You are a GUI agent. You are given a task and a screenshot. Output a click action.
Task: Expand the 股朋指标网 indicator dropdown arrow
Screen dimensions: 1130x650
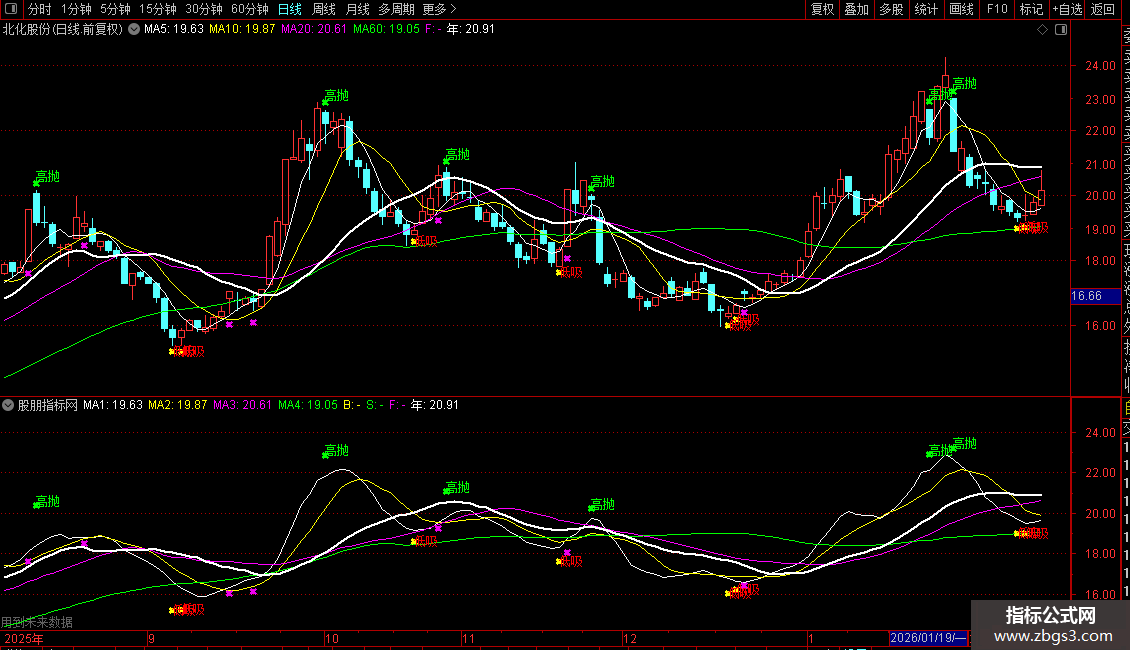coord(9,405)
